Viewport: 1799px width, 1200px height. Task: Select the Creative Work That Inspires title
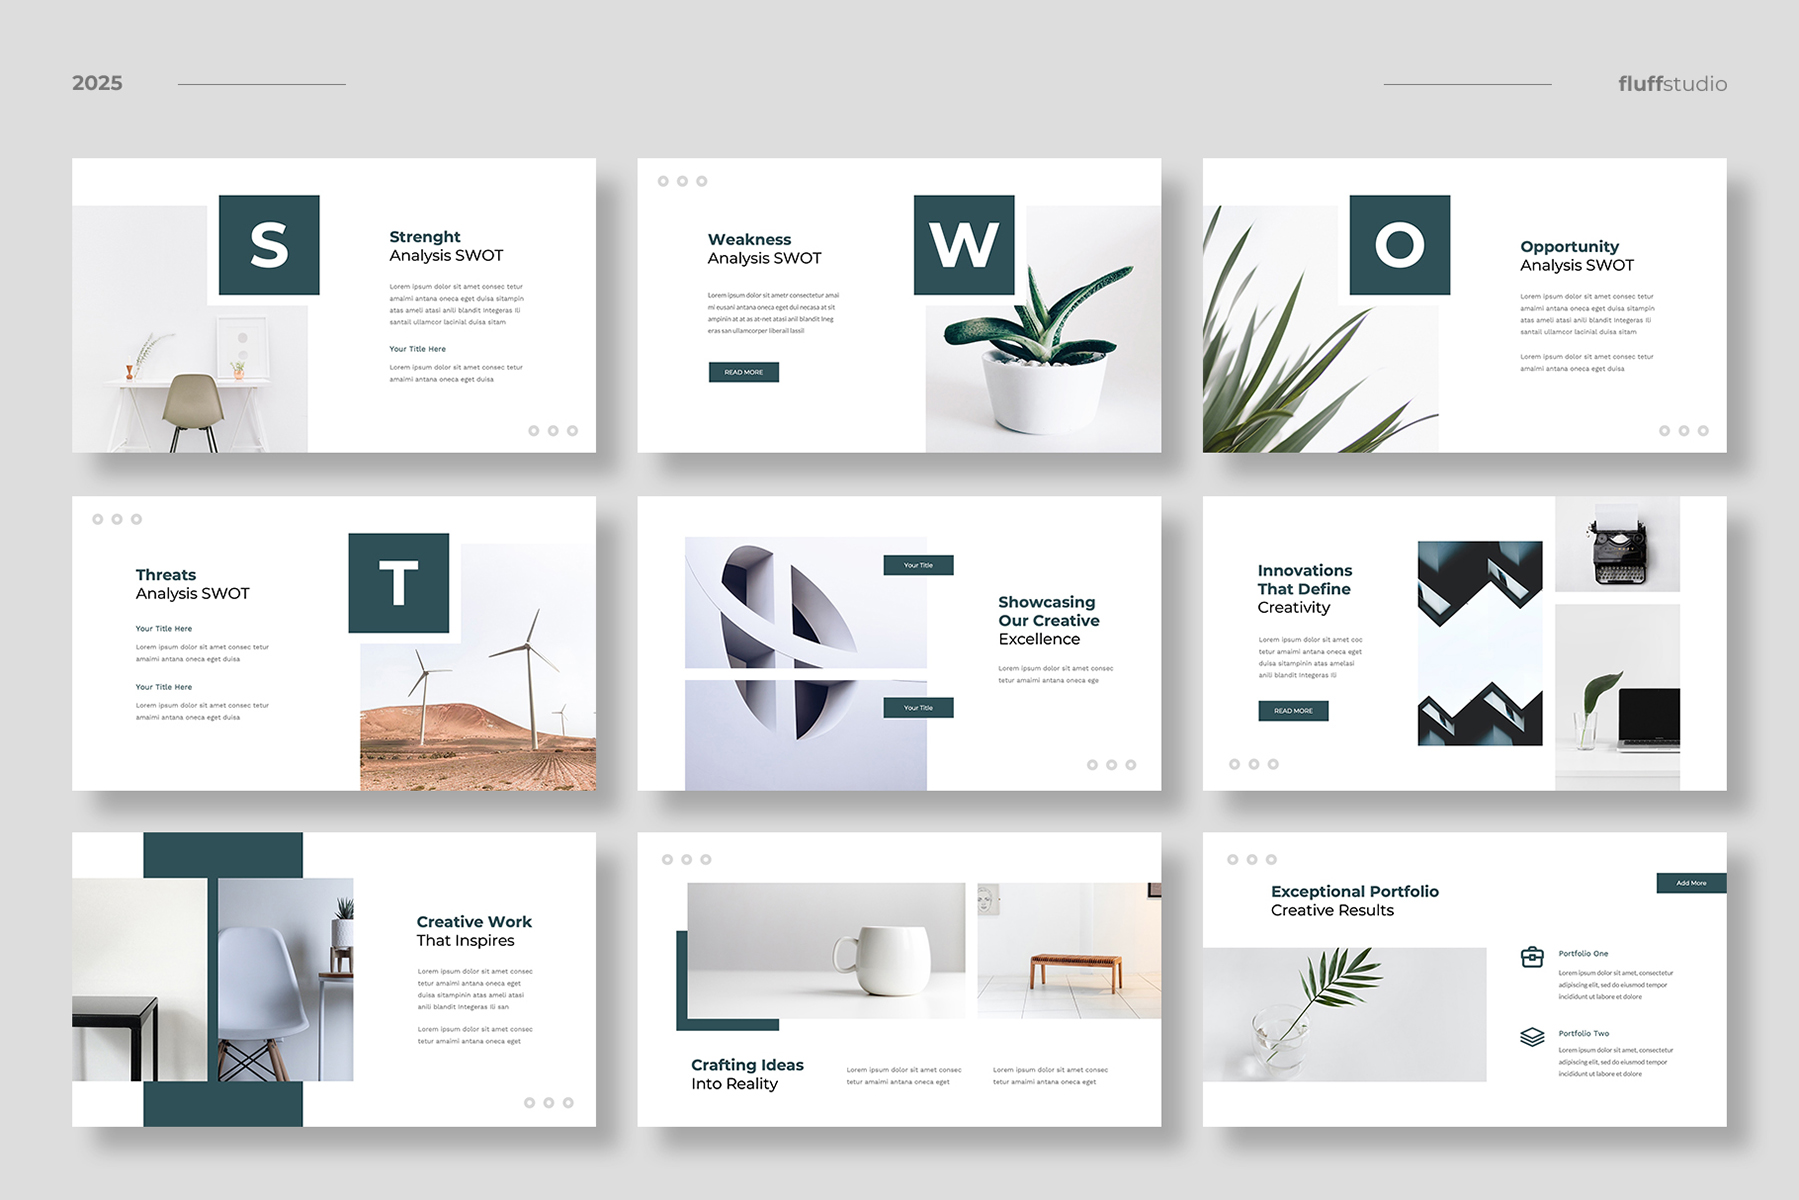[474, 931]
